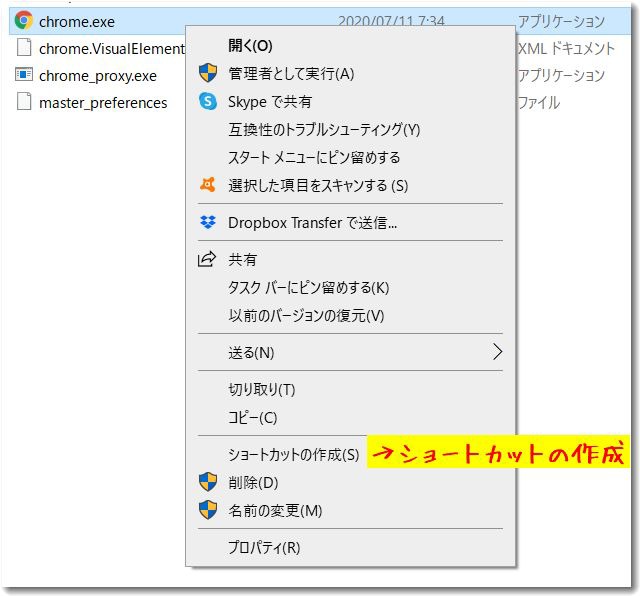Viewport: 640px width, 596px height.
Task: Click the share arrow icon beside 共有
Action: click(207, 259)
